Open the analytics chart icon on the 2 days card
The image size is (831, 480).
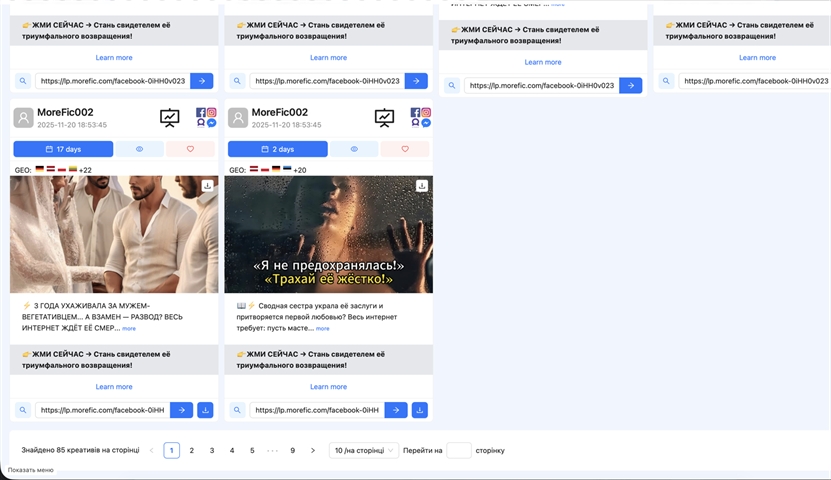pyautogui.click(x=384, y=118)
